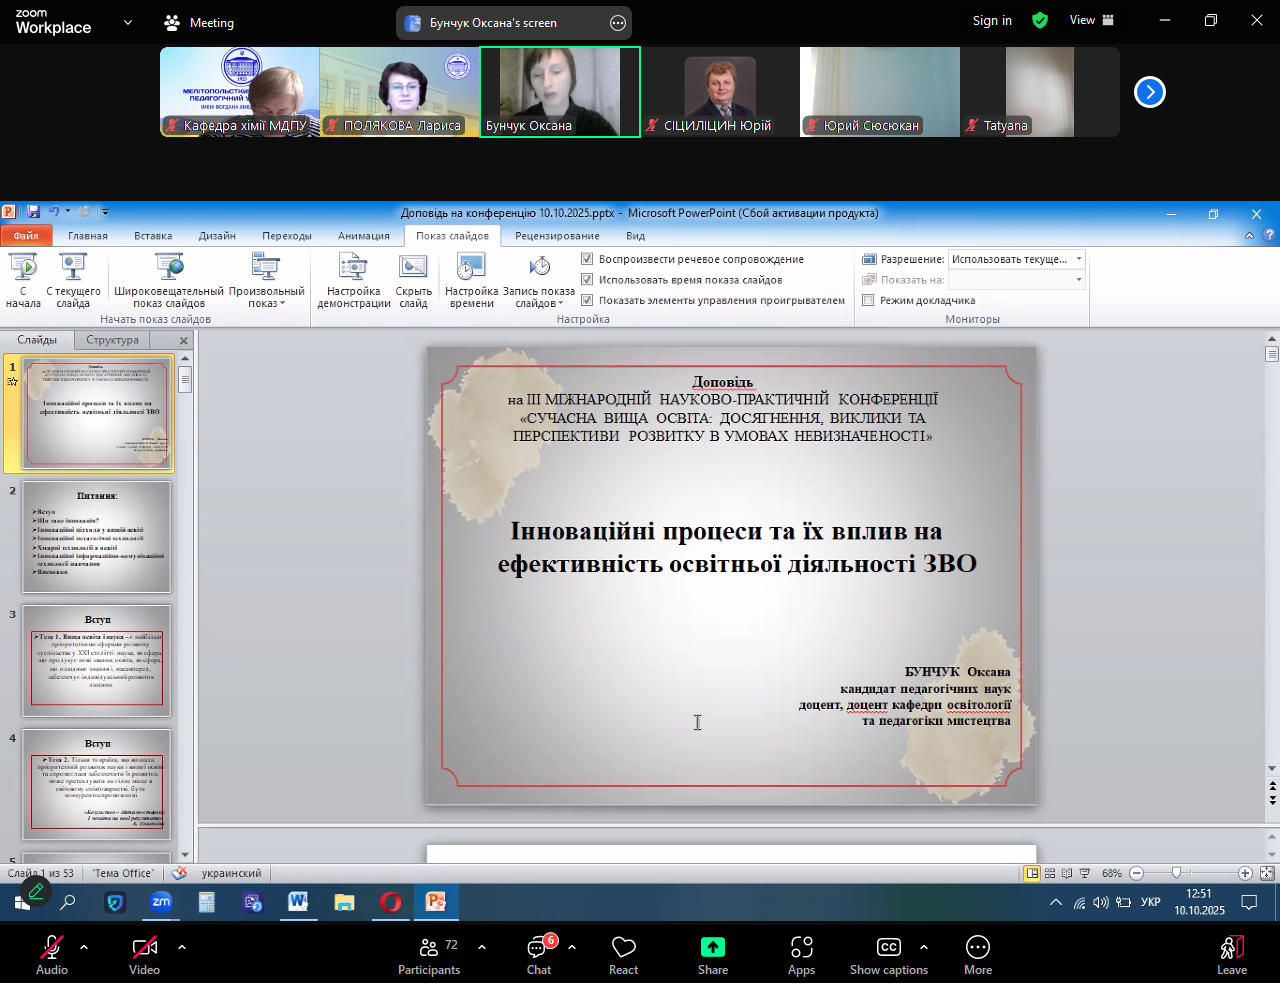Image resolution: width=1280 pixels, height=984 pixels.
Task: Click Sign in link in Zoom
Action: click(x=992, y=20)
